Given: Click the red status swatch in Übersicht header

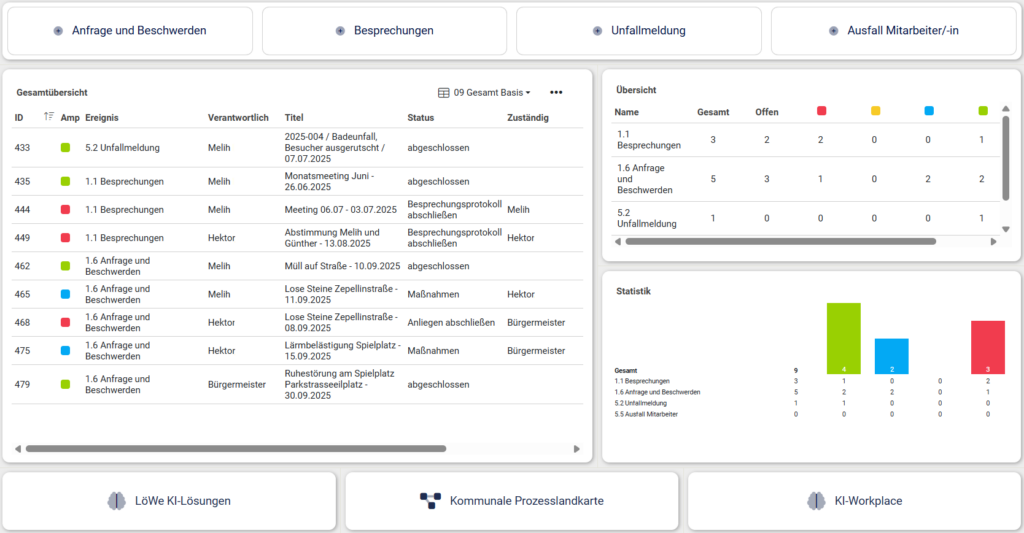Looking at the screenshot, I should tap(821, 112).
